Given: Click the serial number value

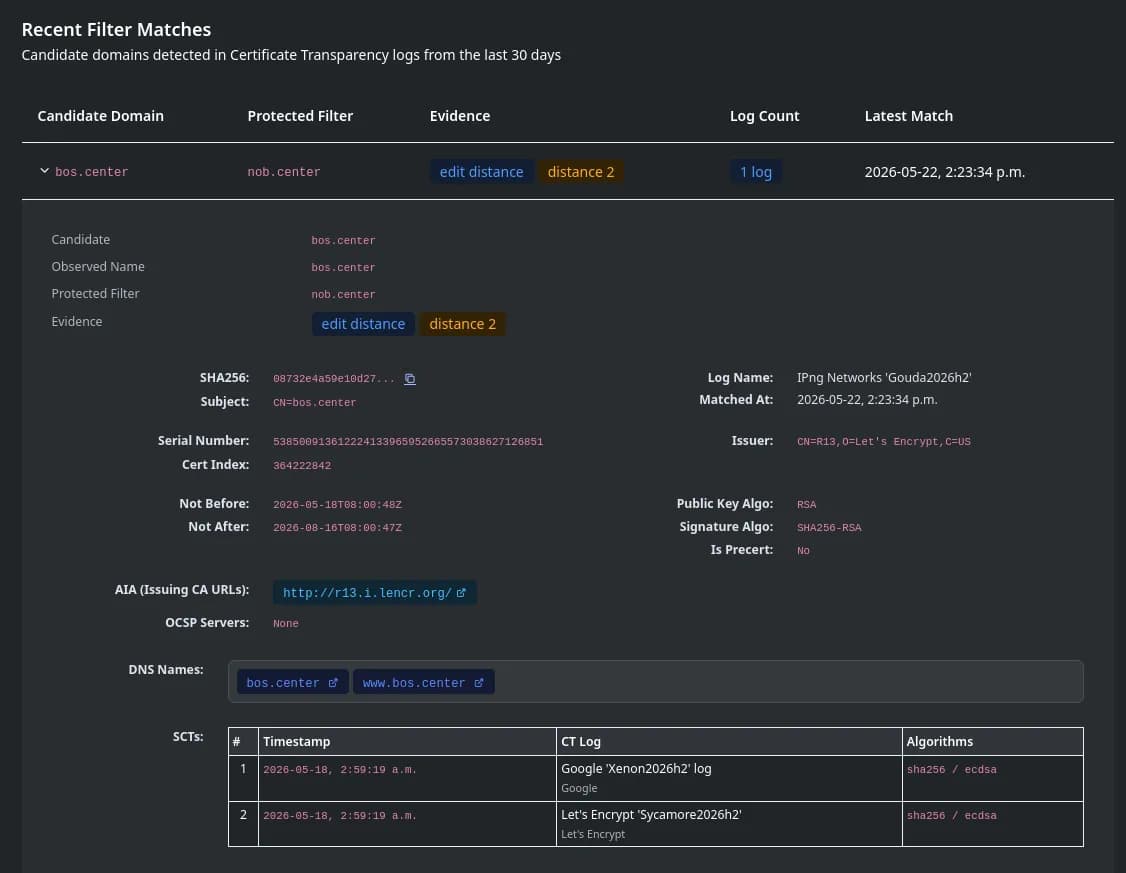Looking at the screenshot, I should pyautogui.click(x=408, y=442).
